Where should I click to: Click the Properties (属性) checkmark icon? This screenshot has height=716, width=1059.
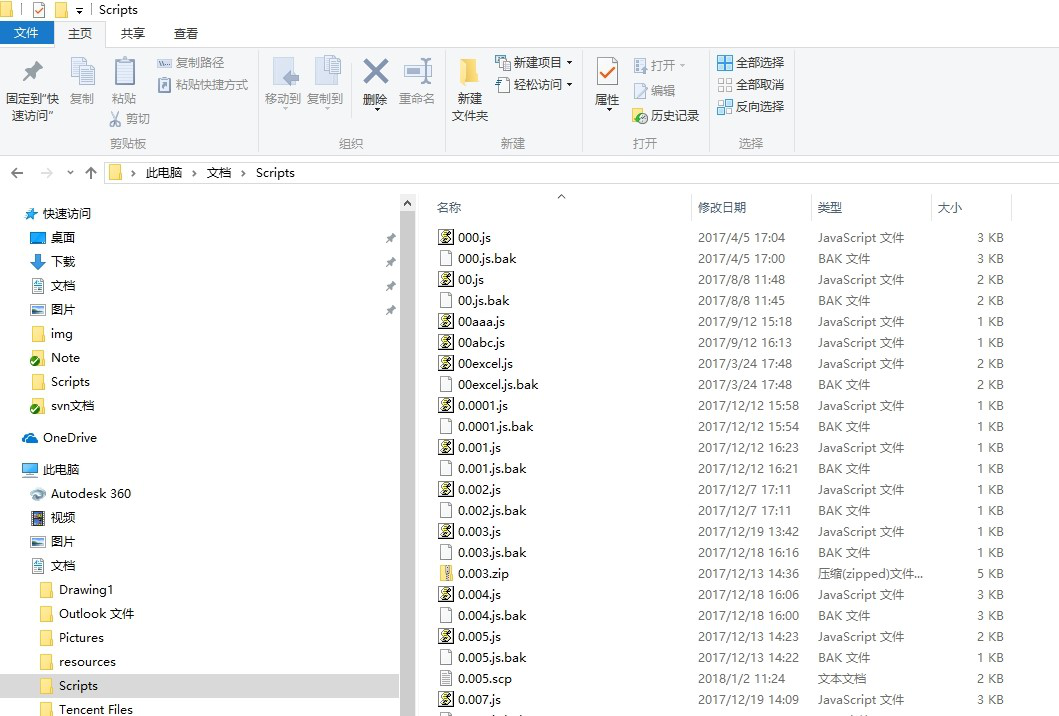coord(607,73)
